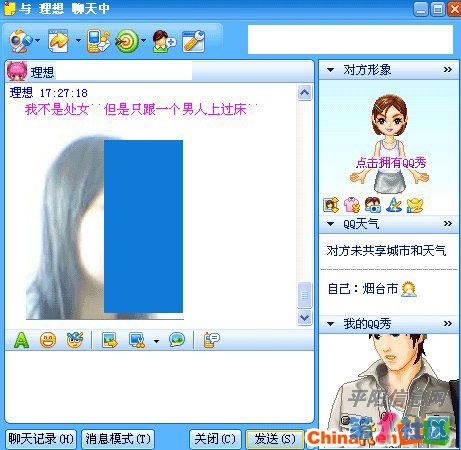Click inside the message input area
The width and height of the screenshot is (461, 450).
pos(159,387)
